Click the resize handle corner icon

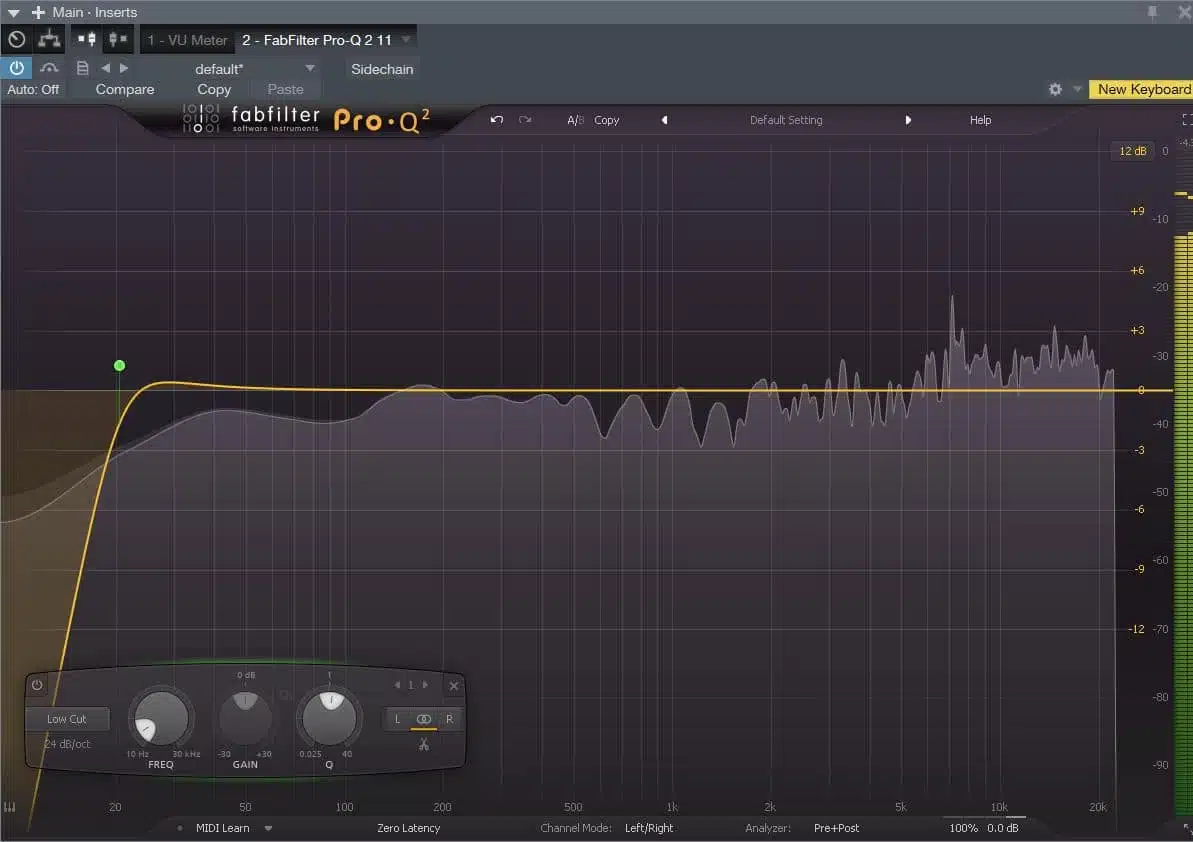click(1187, 828)
